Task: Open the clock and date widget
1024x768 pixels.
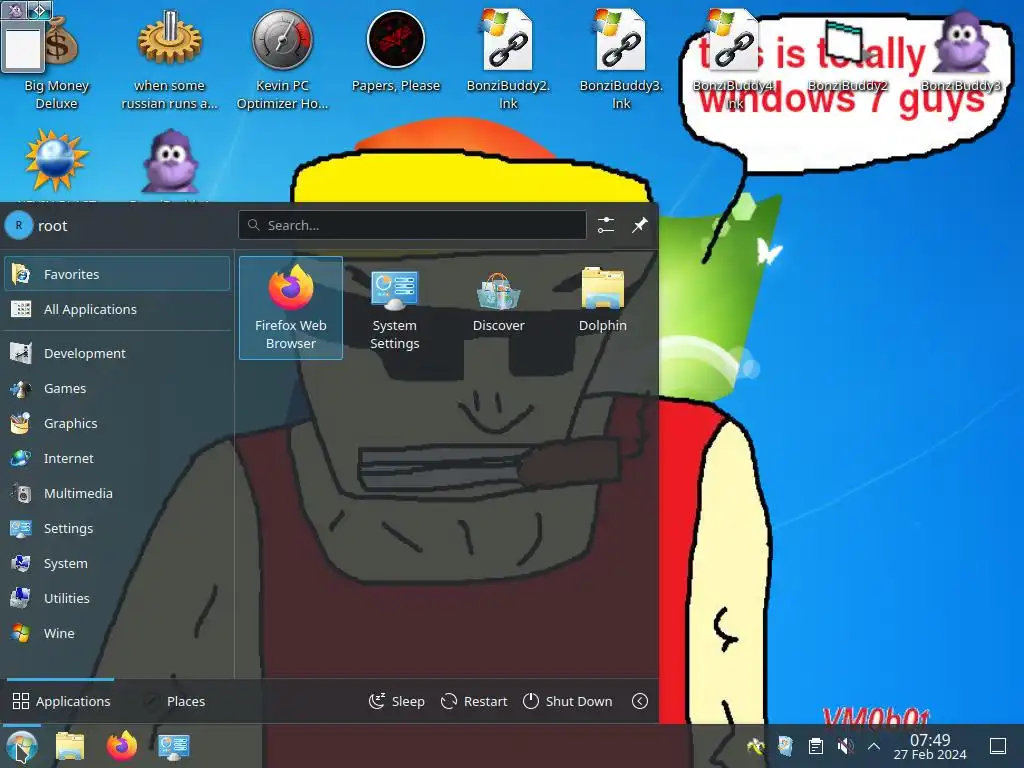Action: [930, 746]
